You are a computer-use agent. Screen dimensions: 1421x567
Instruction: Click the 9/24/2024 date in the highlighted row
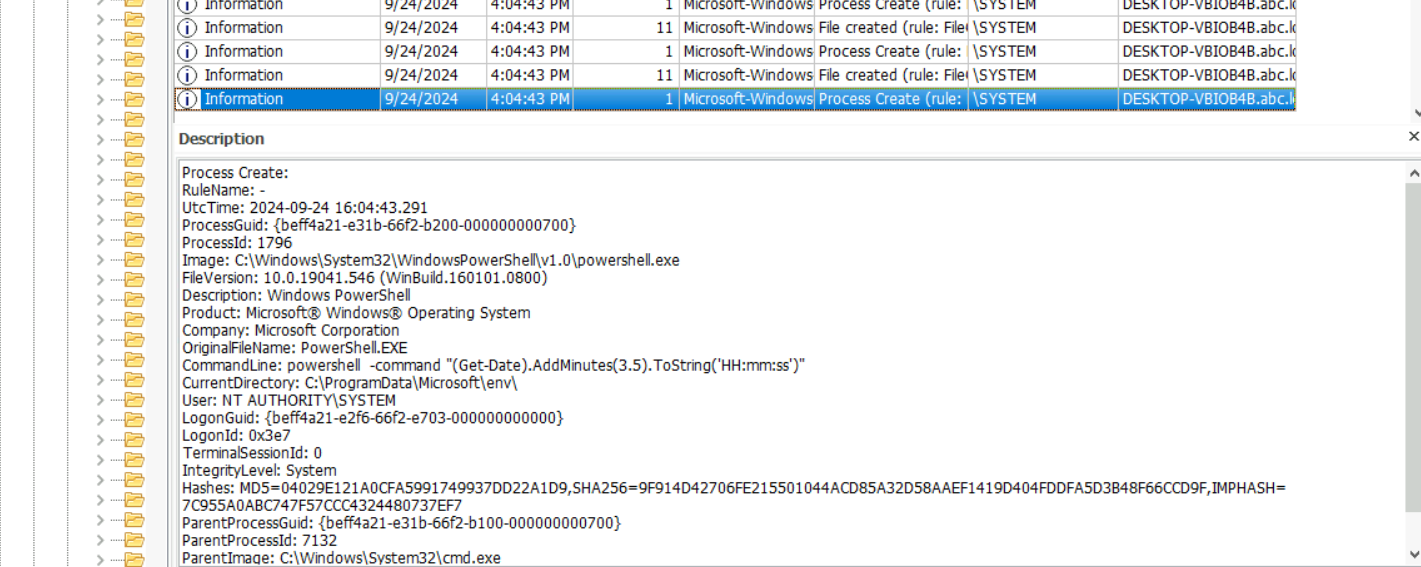point(421,99)
